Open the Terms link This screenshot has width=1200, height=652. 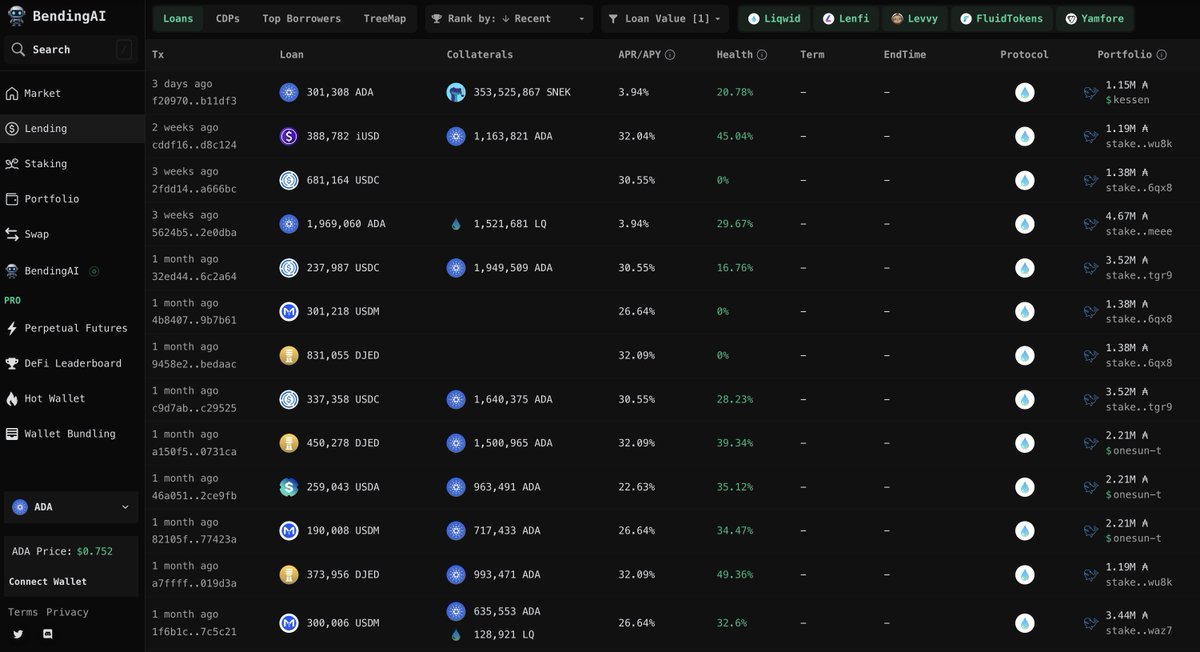click(x=23, y=612)
